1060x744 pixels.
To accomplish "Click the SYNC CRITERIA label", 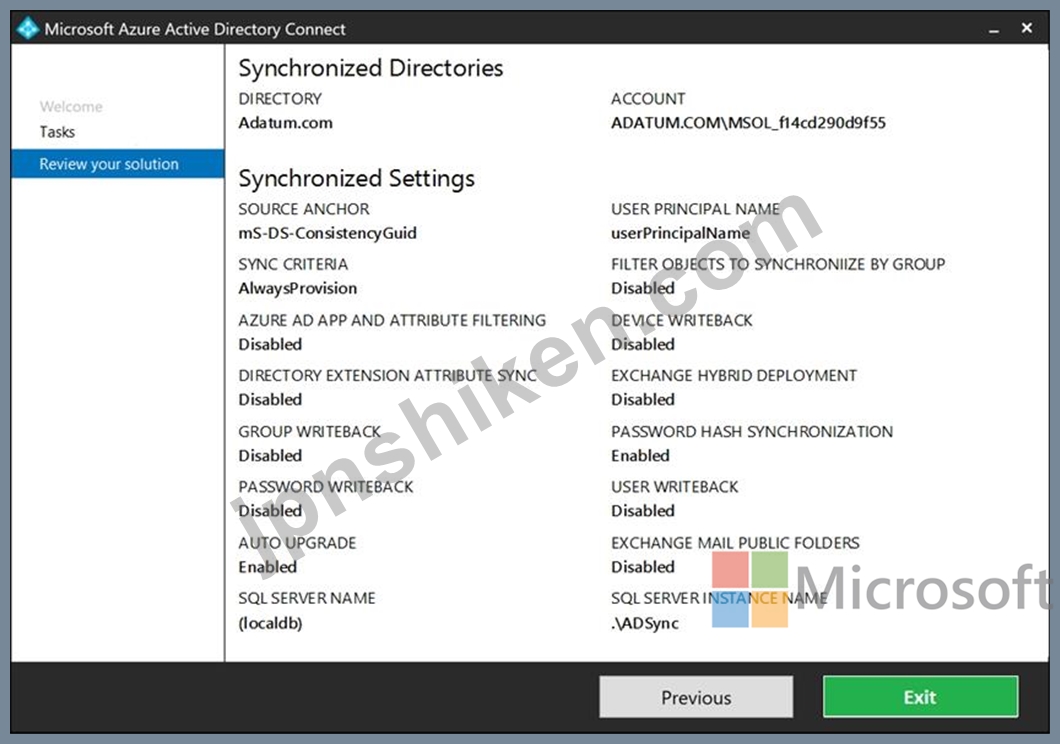I will pyautogui.click(x=293, y=264).
